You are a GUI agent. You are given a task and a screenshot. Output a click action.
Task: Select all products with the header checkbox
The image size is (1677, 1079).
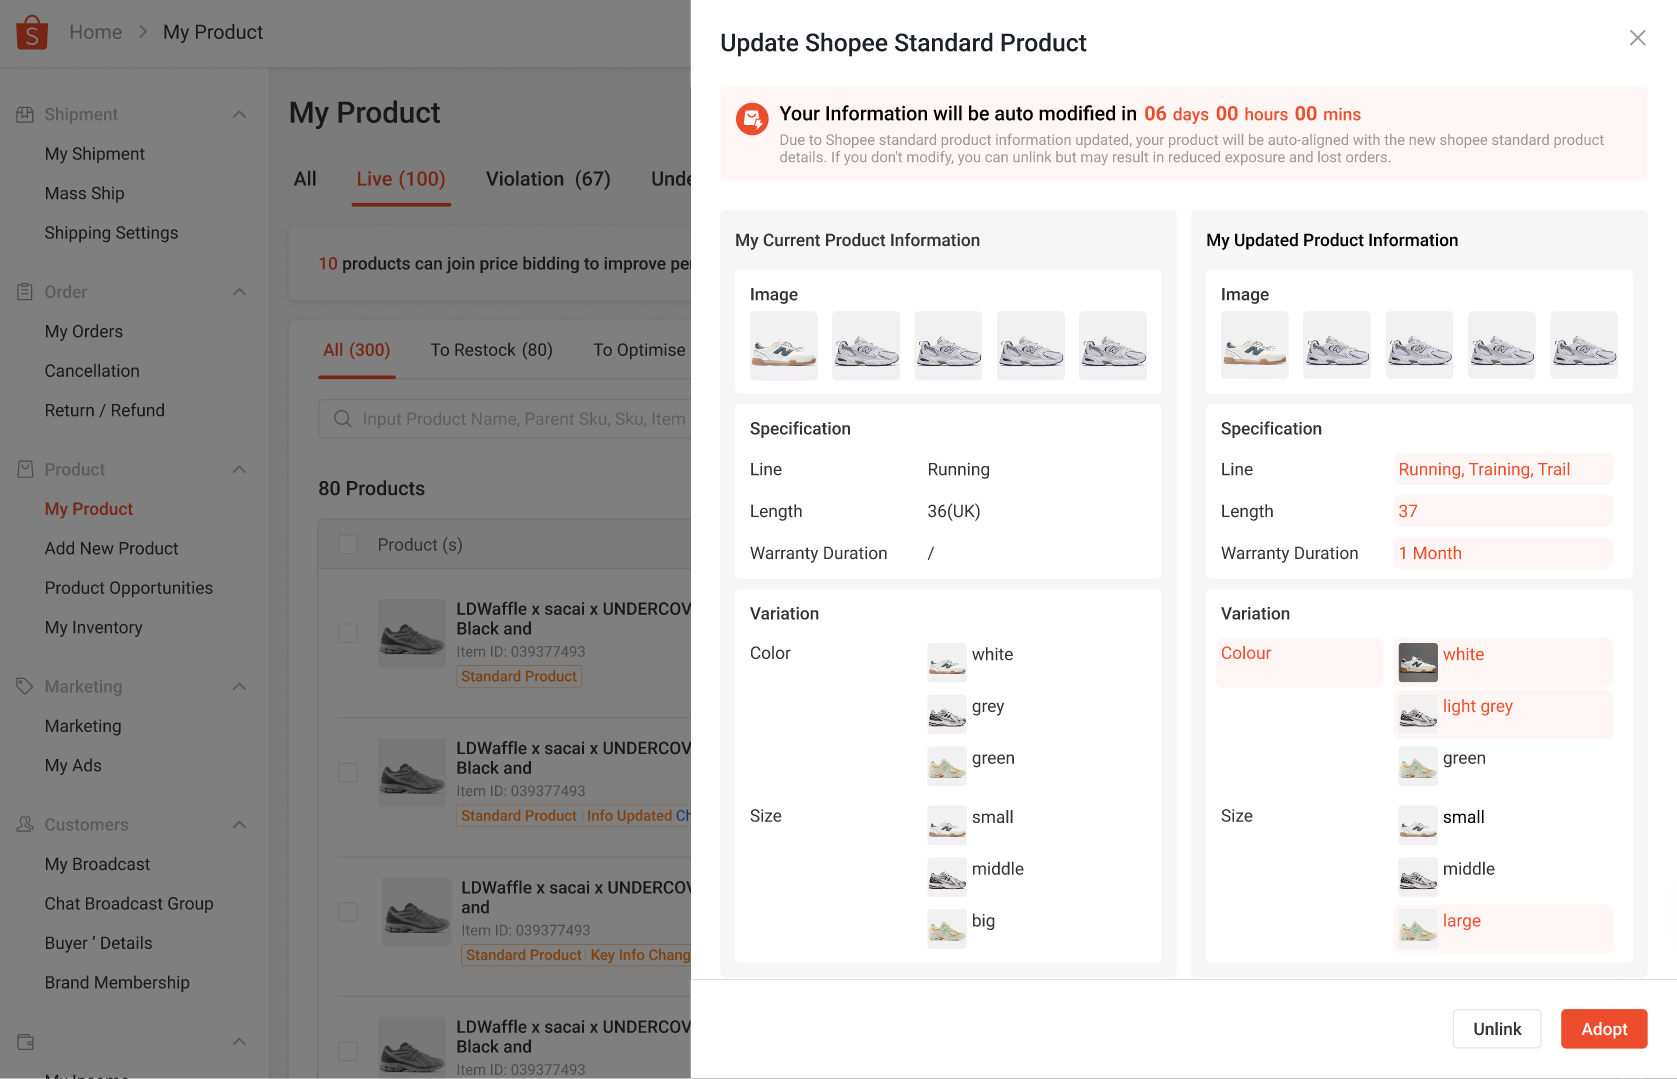click(348, 545)
